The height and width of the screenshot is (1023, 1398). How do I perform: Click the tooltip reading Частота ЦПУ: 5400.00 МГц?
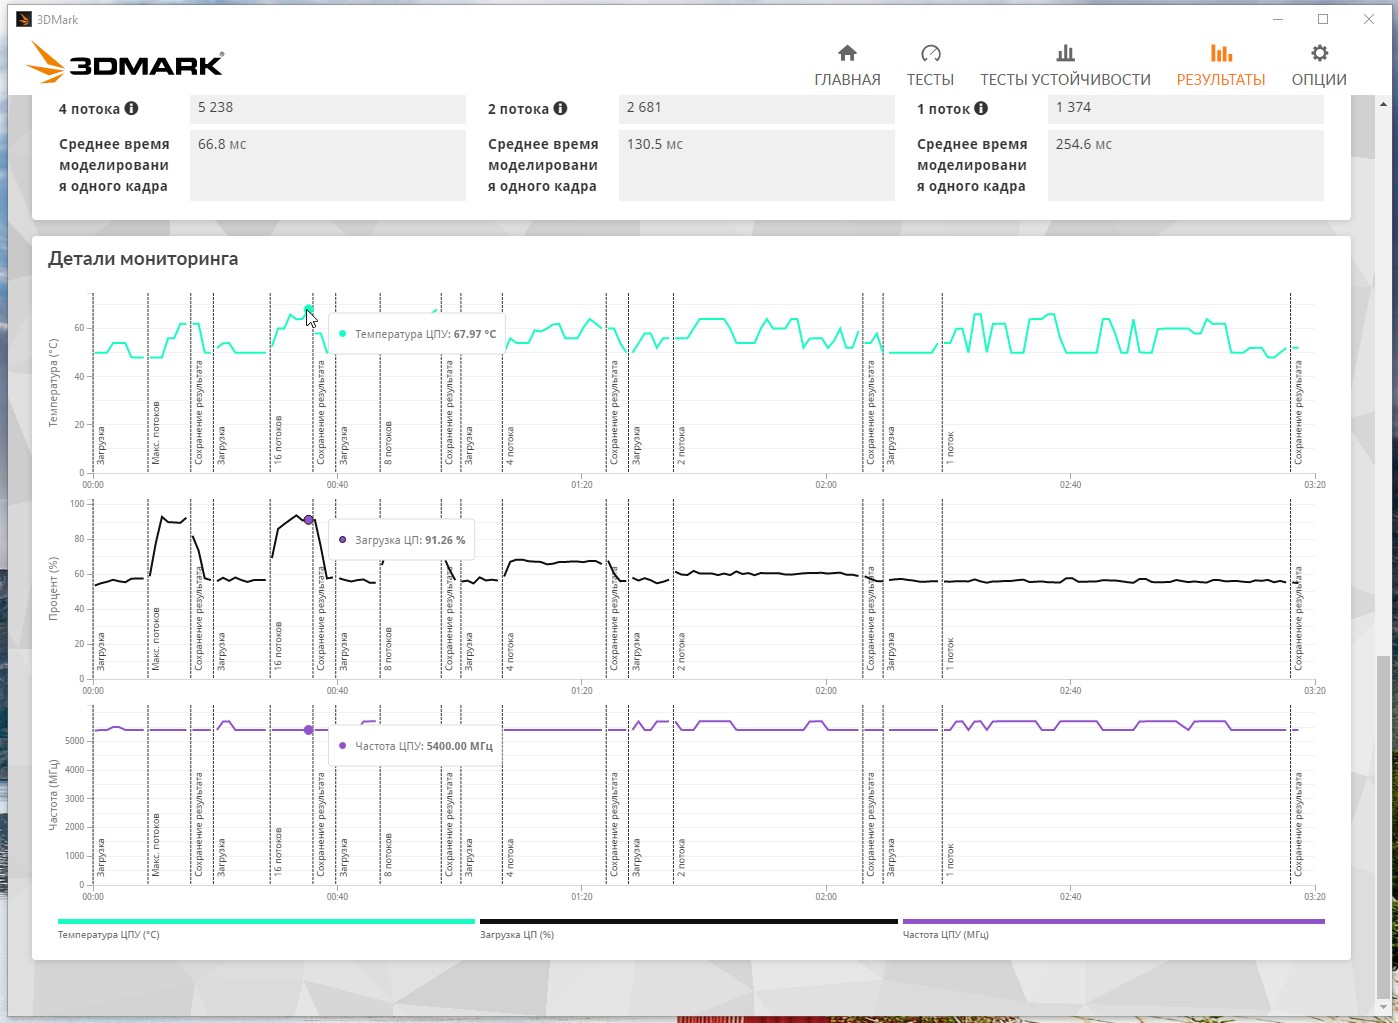coord(415,746)
